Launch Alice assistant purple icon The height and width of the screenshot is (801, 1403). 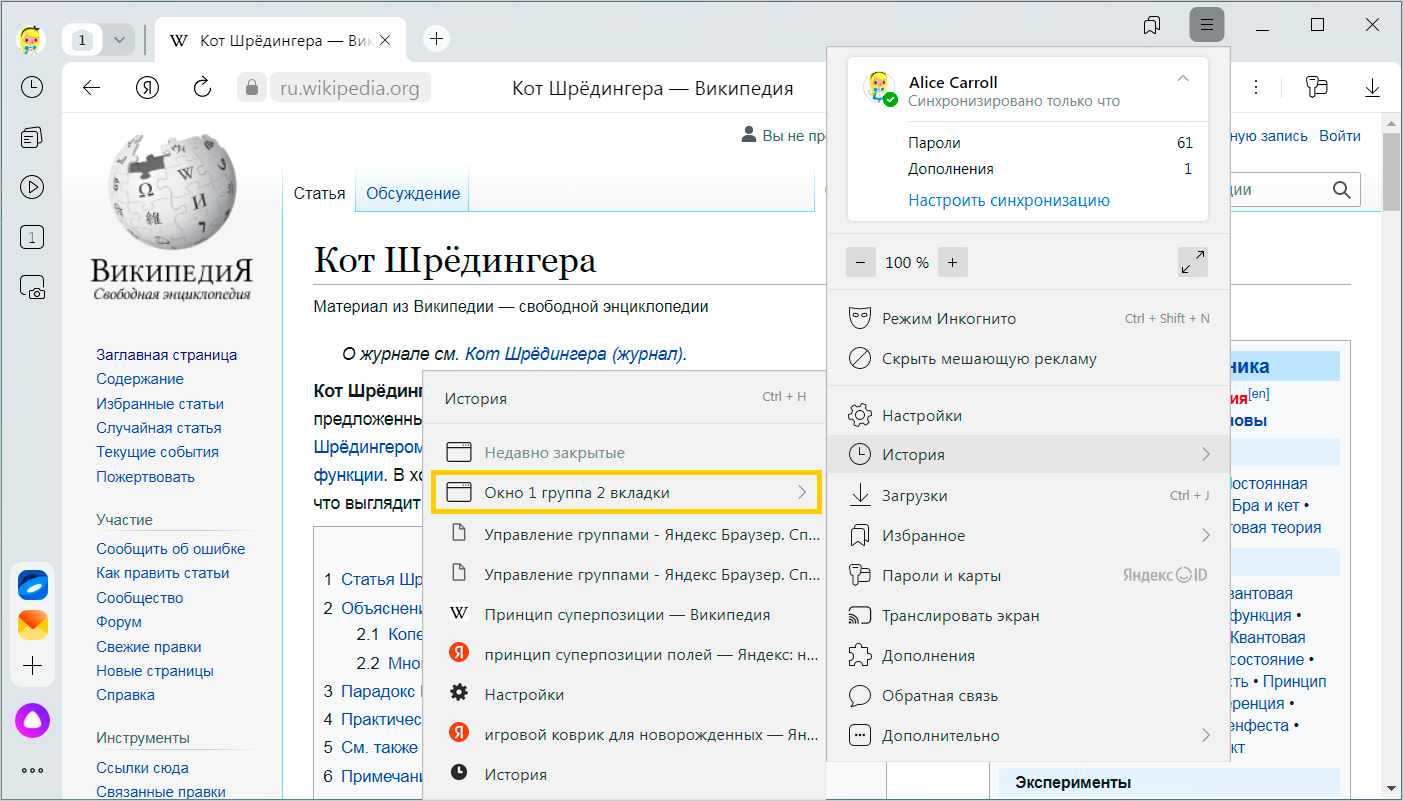tap(32, 721)
